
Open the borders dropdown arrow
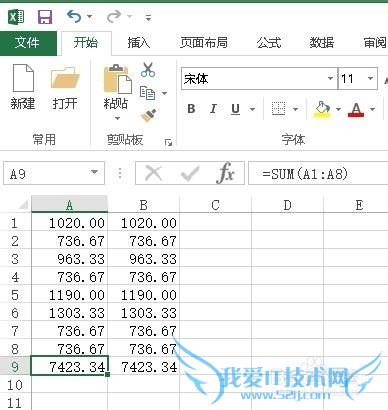click(x=295, y=109)
